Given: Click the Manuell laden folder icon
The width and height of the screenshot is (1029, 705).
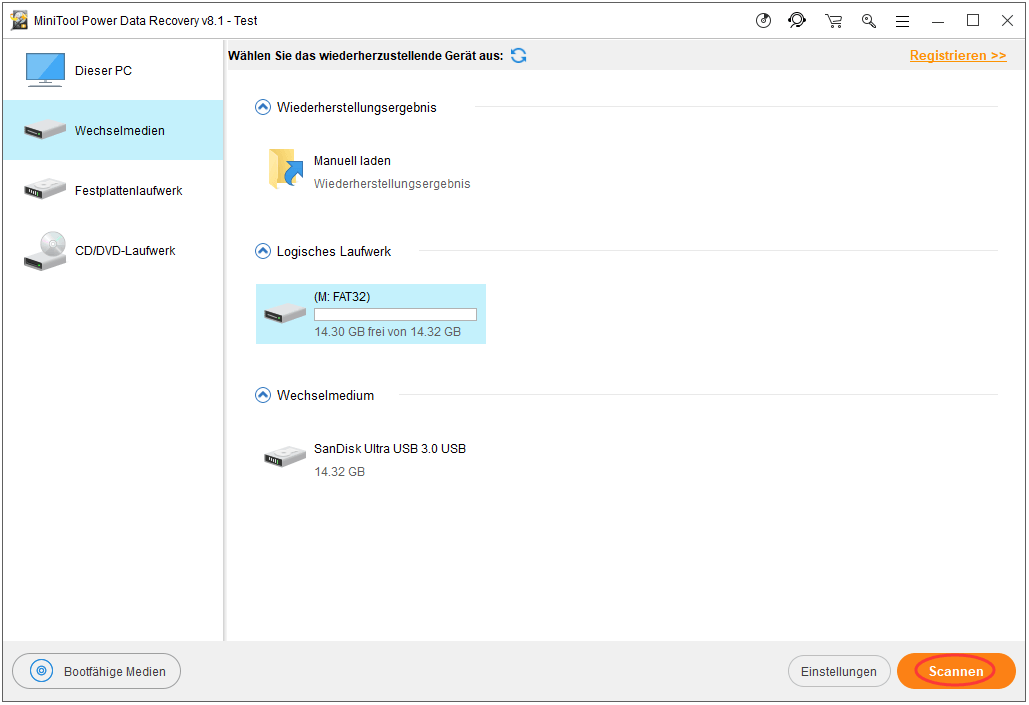Looking at the screenshot, I should click(x=286, y=170).
